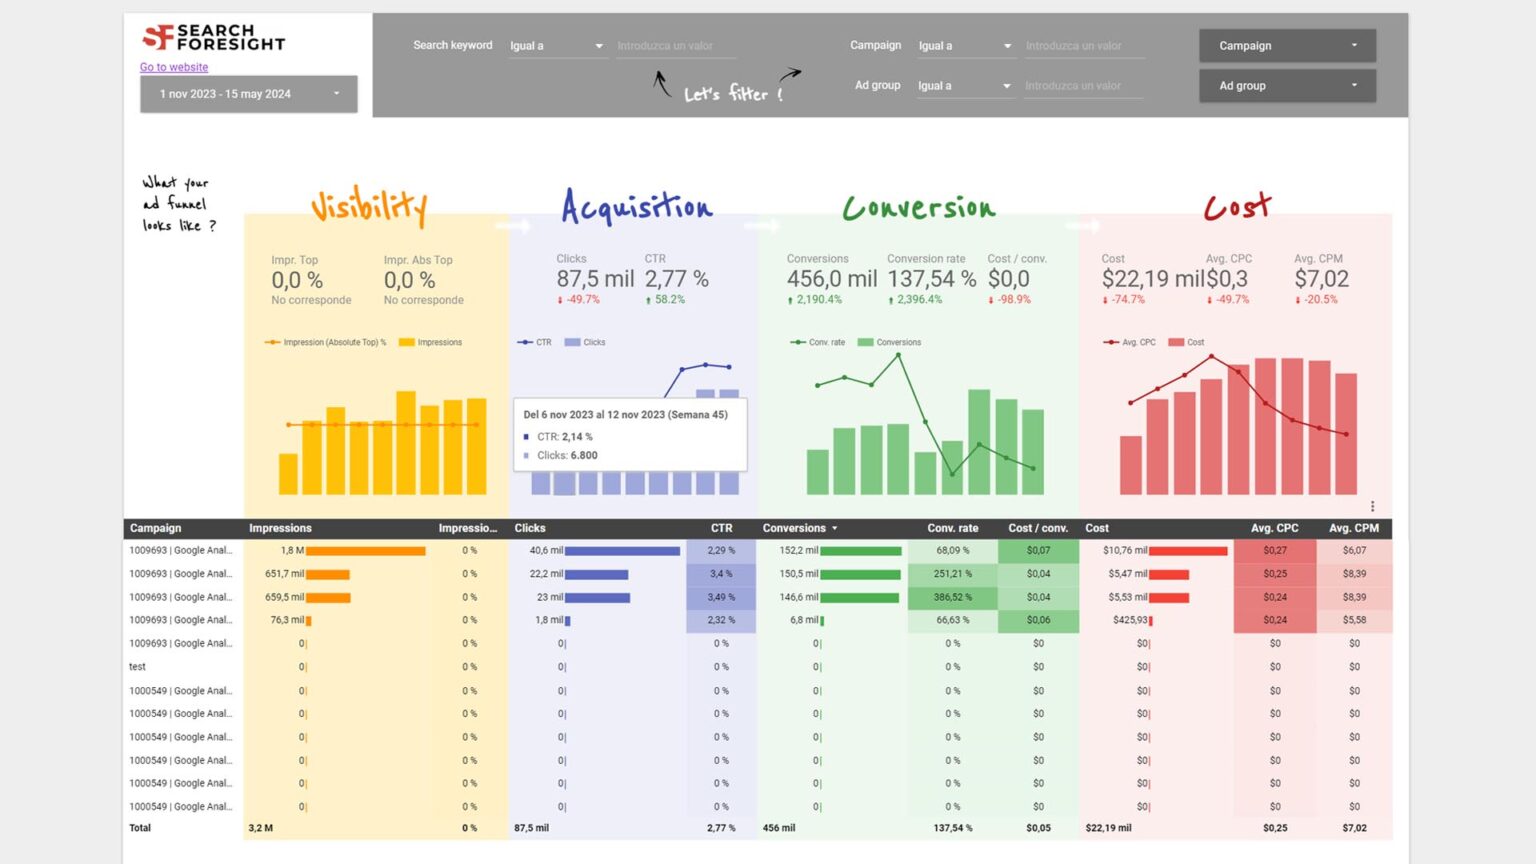Screen dimensions: 1536x864
Task: Click the red Cost legend swatch
Action: click(1175, 342)
